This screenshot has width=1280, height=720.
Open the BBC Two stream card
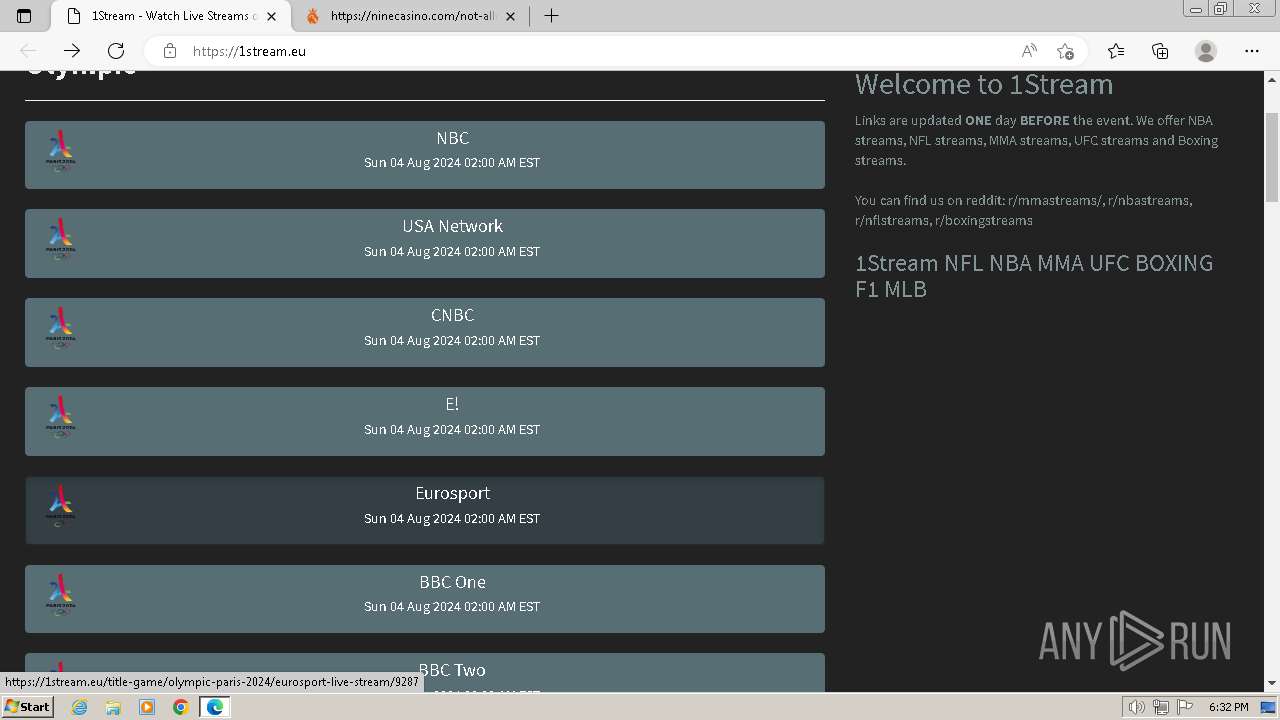point(425,672)
